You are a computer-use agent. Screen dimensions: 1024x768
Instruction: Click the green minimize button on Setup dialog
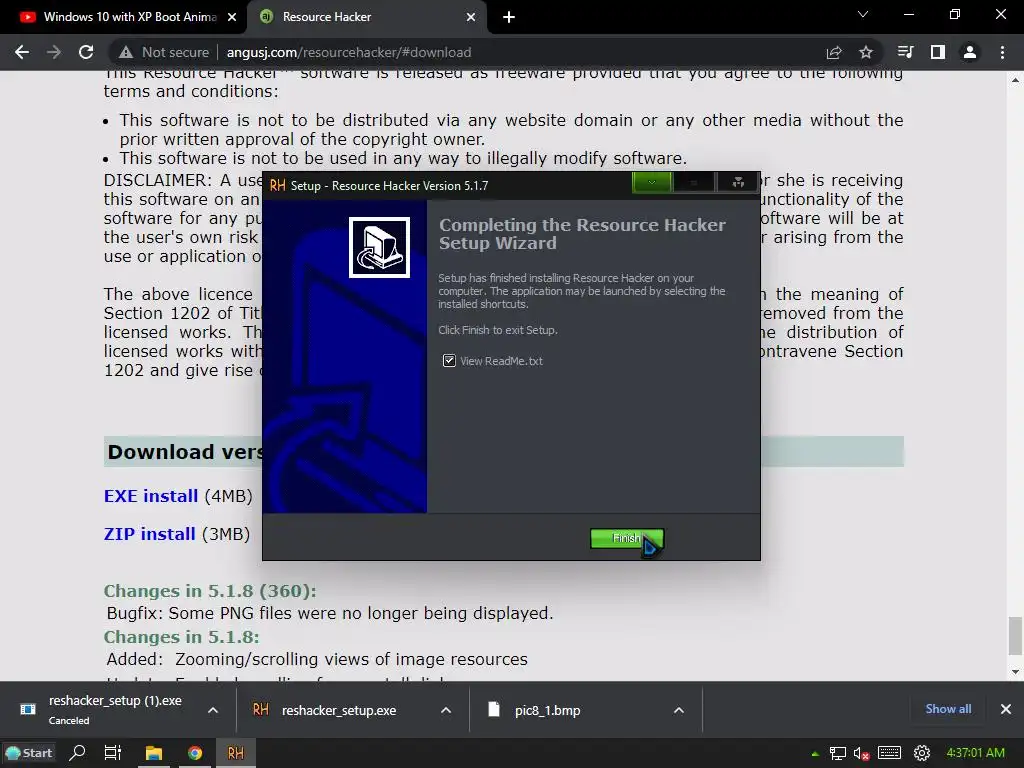[652, 183]
